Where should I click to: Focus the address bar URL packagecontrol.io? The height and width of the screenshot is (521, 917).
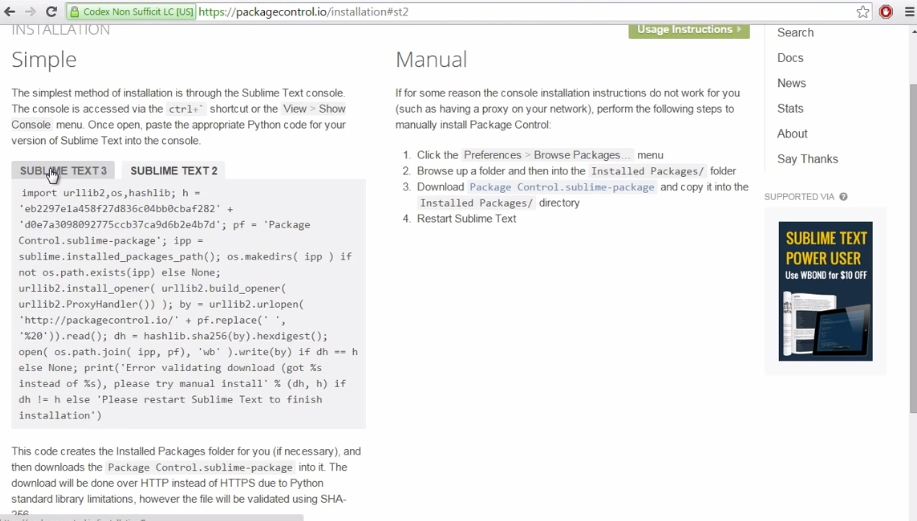(303, 12)
